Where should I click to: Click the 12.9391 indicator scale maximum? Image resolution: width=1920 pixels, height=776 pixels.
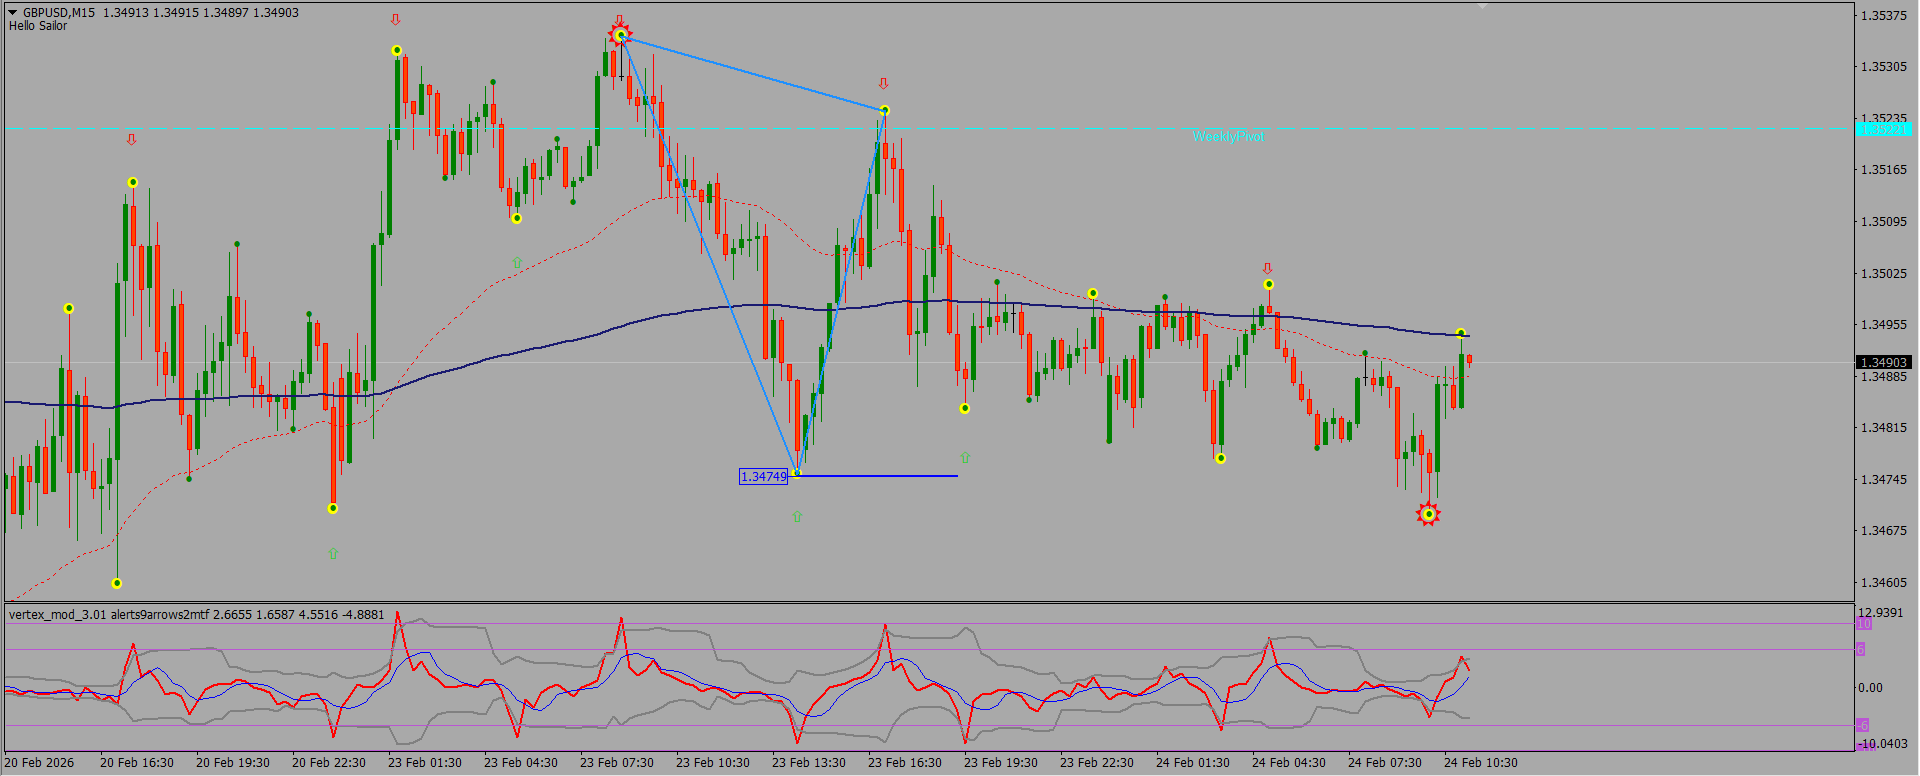(1881, 612)
